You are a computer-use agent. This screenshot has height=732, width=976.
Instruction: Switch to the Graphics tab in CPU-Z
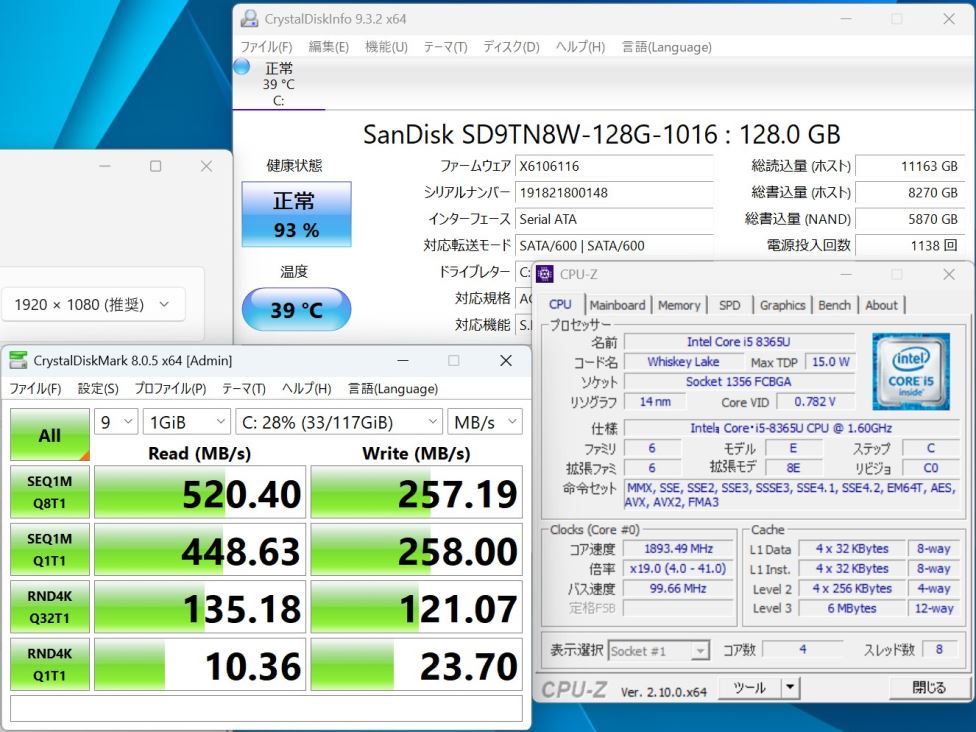[782, 305]
